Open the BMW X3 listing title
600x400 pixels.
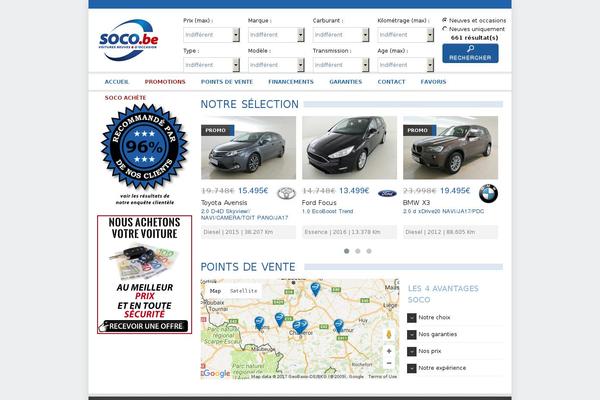416,202
